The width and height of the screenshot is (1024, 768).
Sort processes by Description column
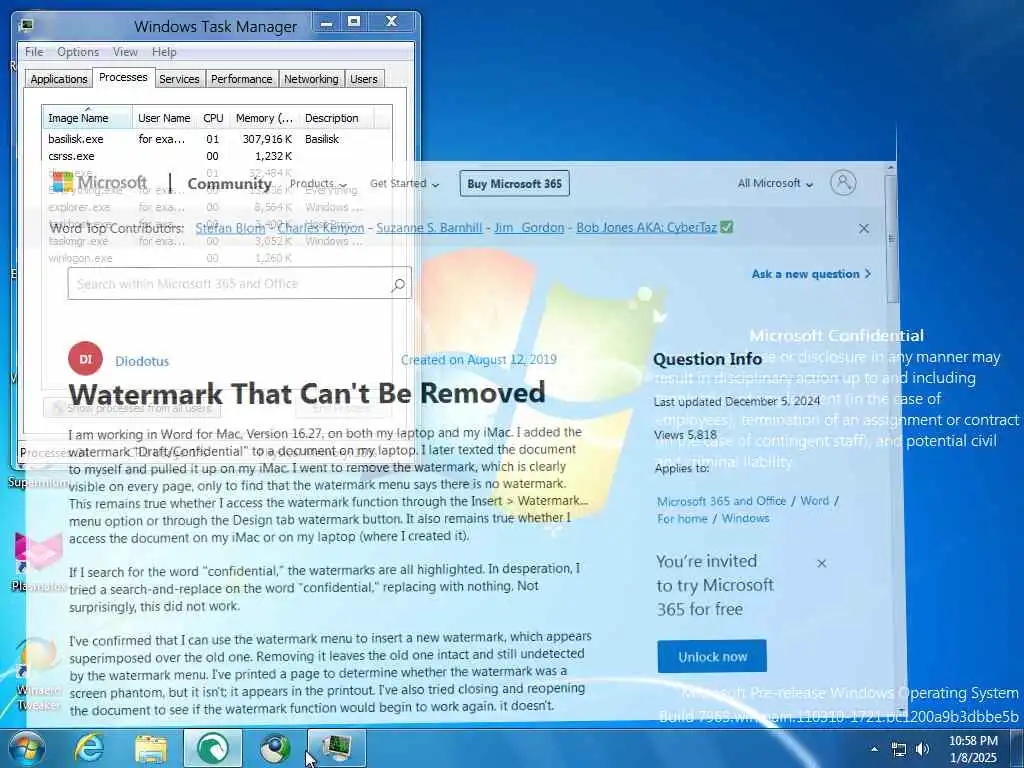click(336, 118)
